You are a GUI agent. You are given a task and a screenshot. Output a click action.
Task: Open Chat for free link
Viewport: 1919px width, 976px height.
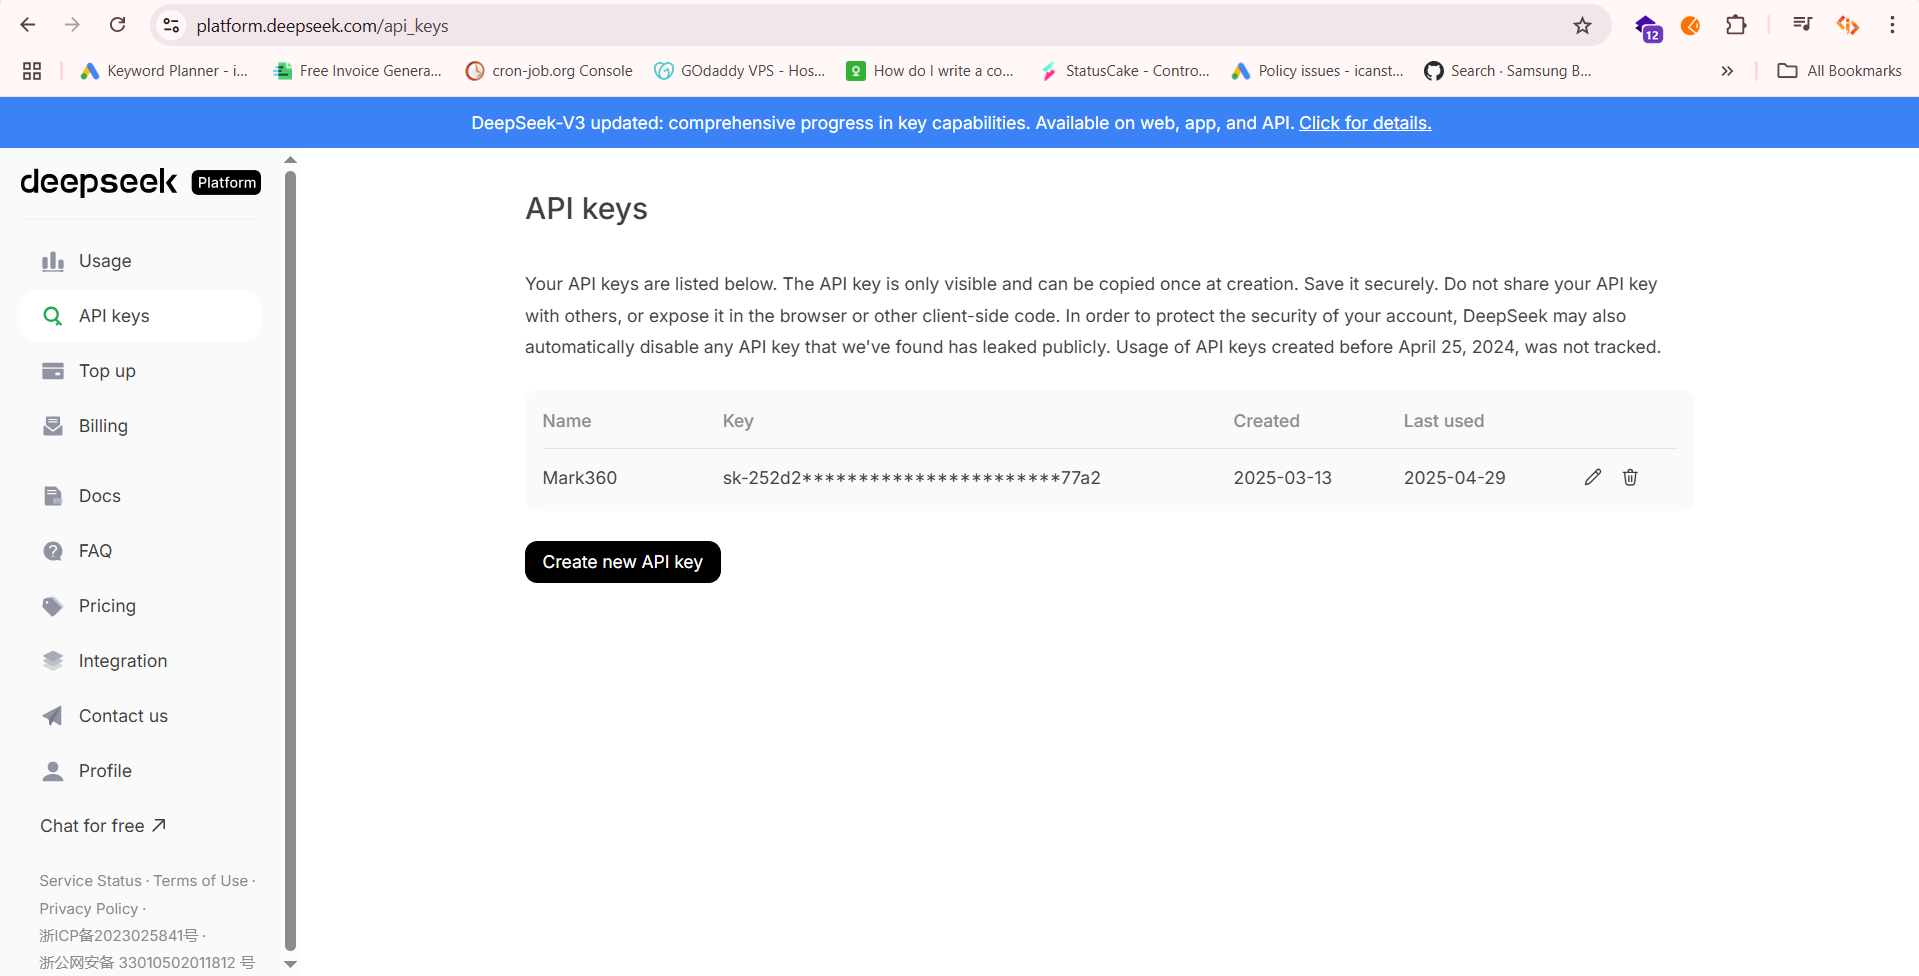(103, 826)
